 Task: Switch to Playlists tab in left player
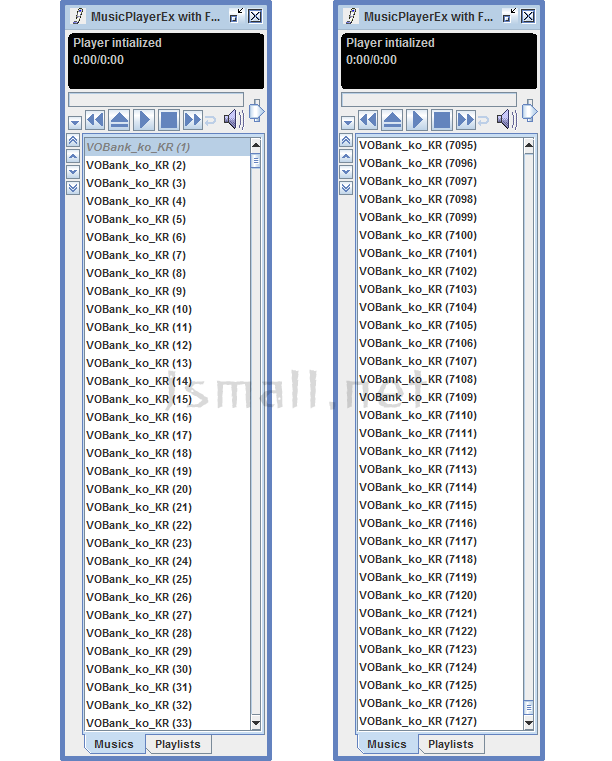pyautogui.click(x=178, y=744)
